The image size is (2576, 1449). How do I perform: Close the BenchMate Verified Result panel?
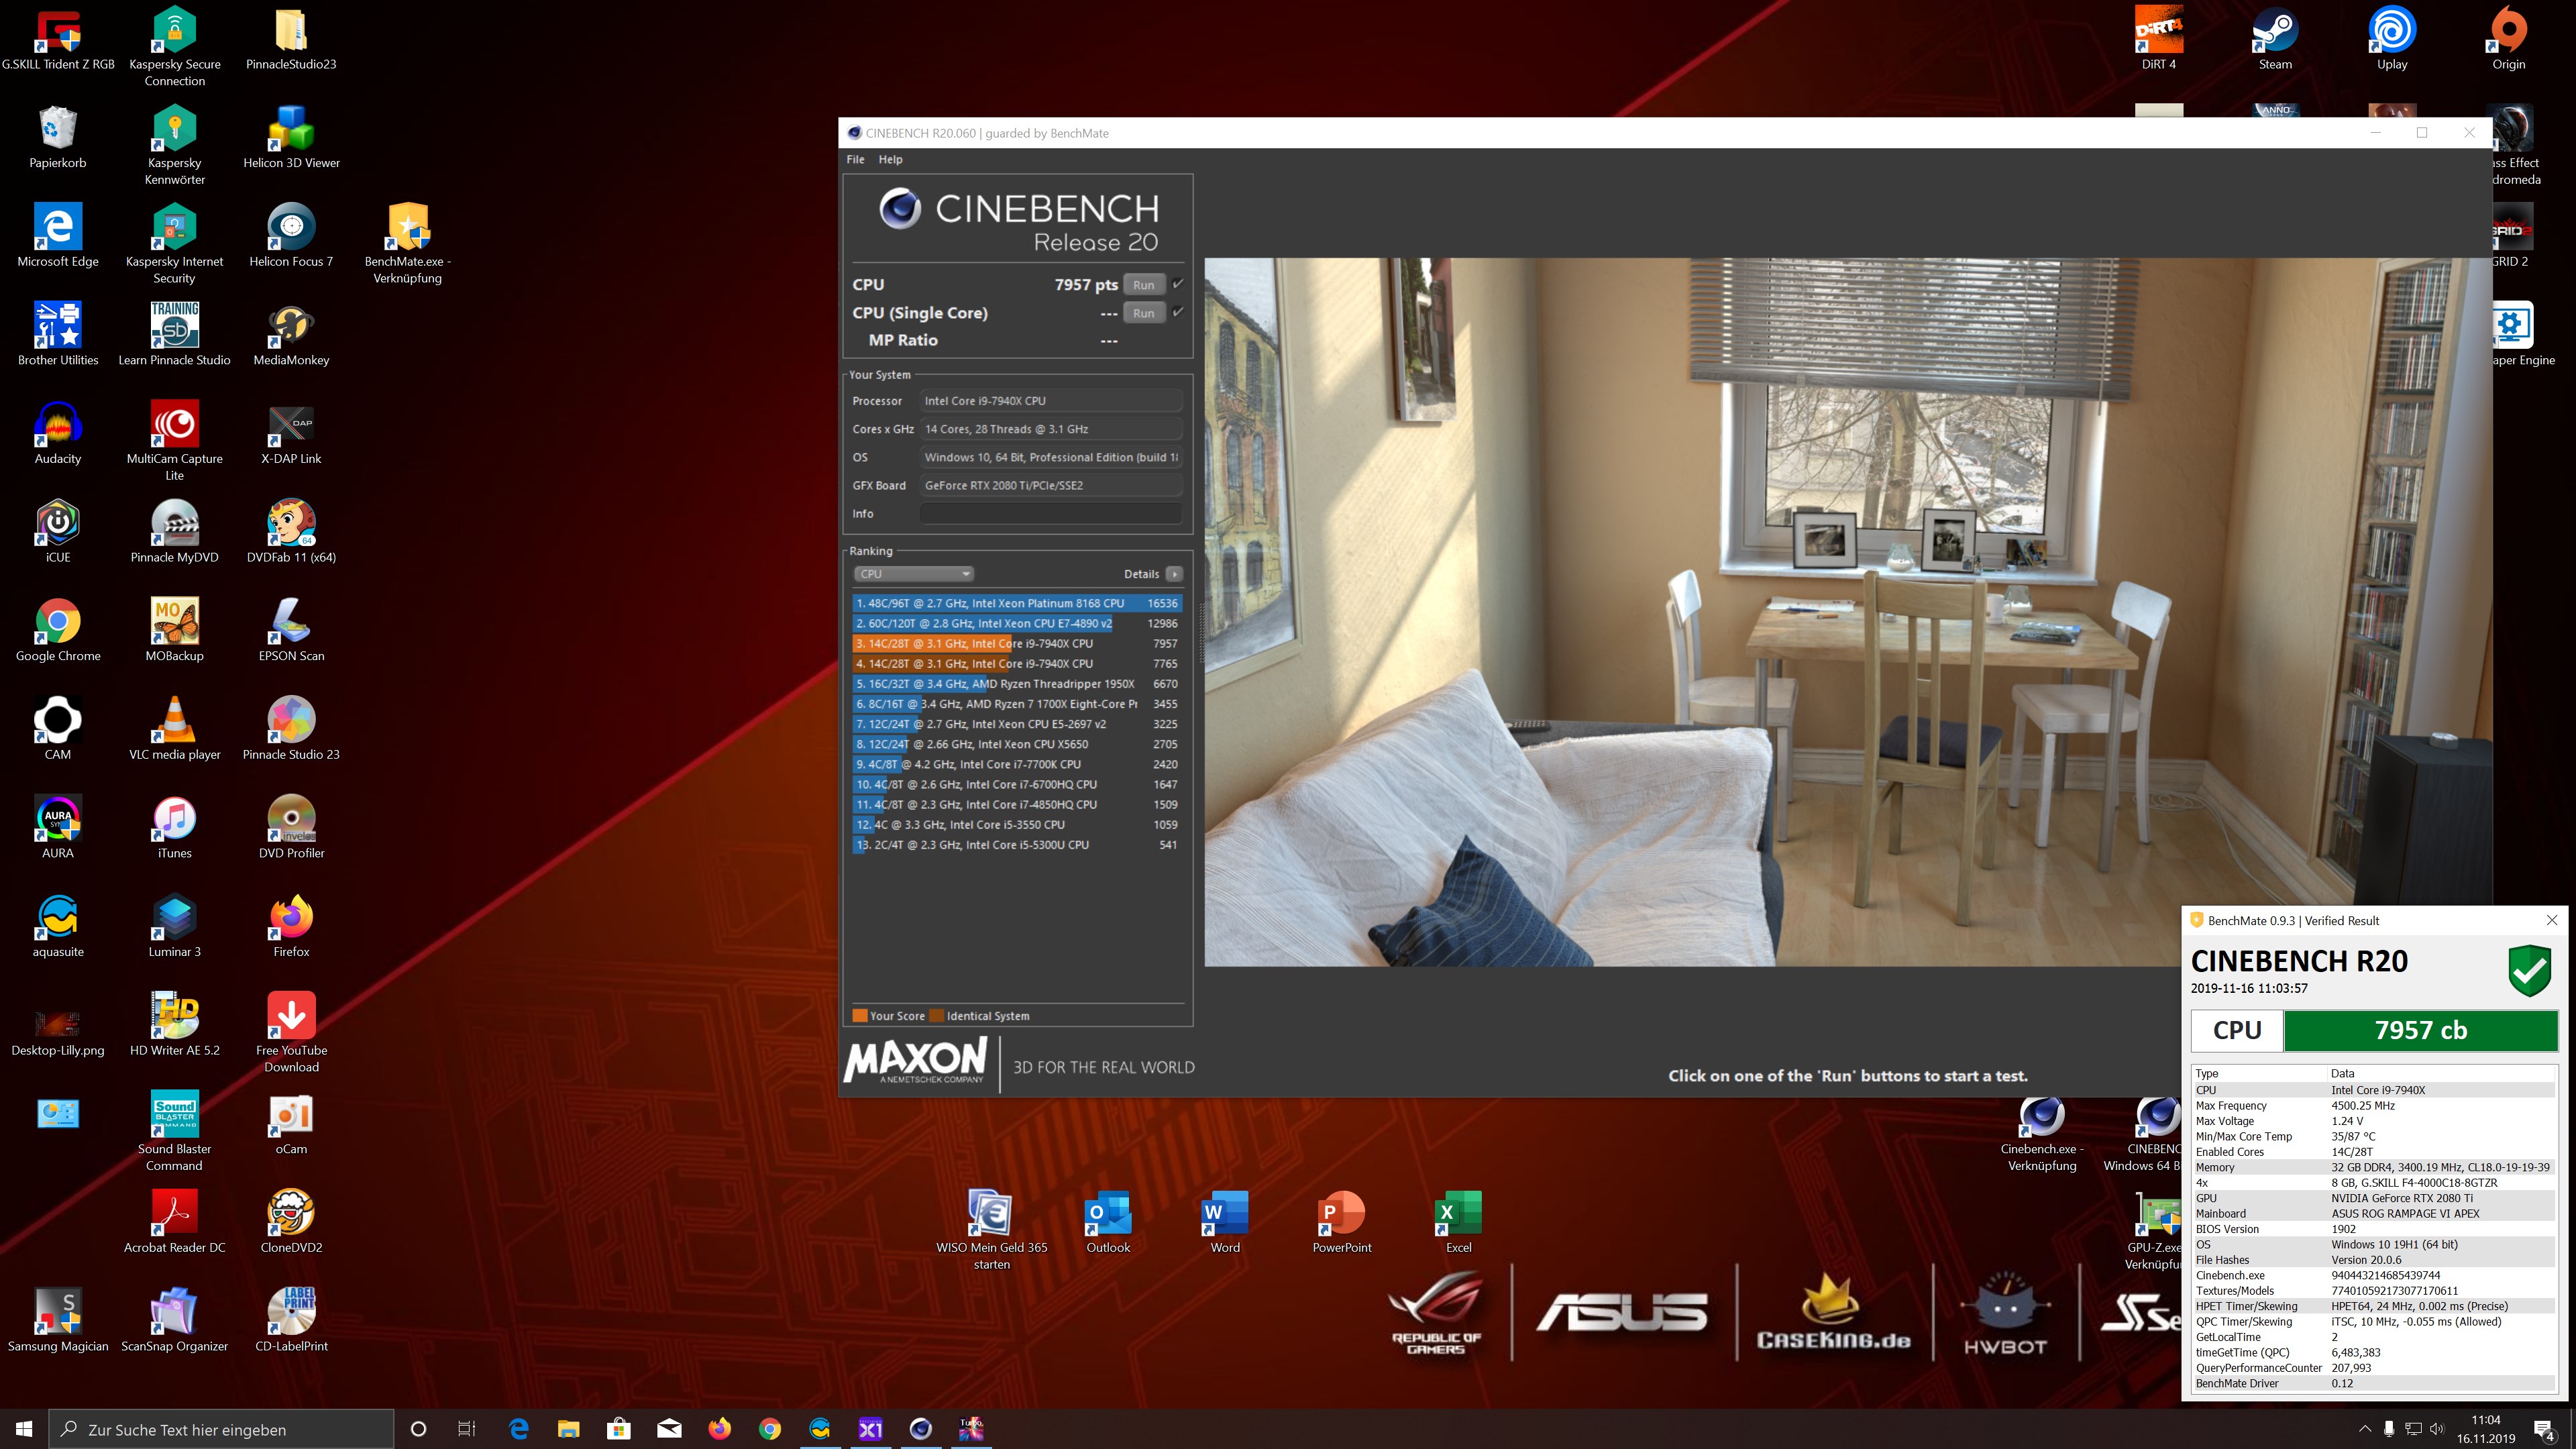(2551, 920)
